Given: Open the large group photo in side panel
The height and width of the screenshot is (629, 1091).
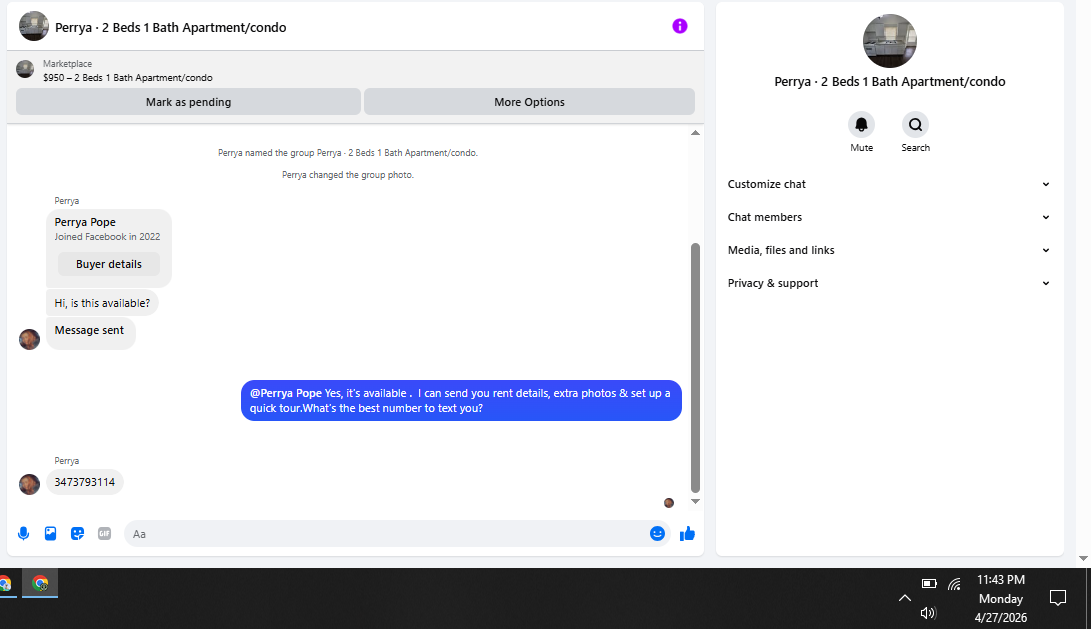Looking at the screenshot, I should 889,41.
